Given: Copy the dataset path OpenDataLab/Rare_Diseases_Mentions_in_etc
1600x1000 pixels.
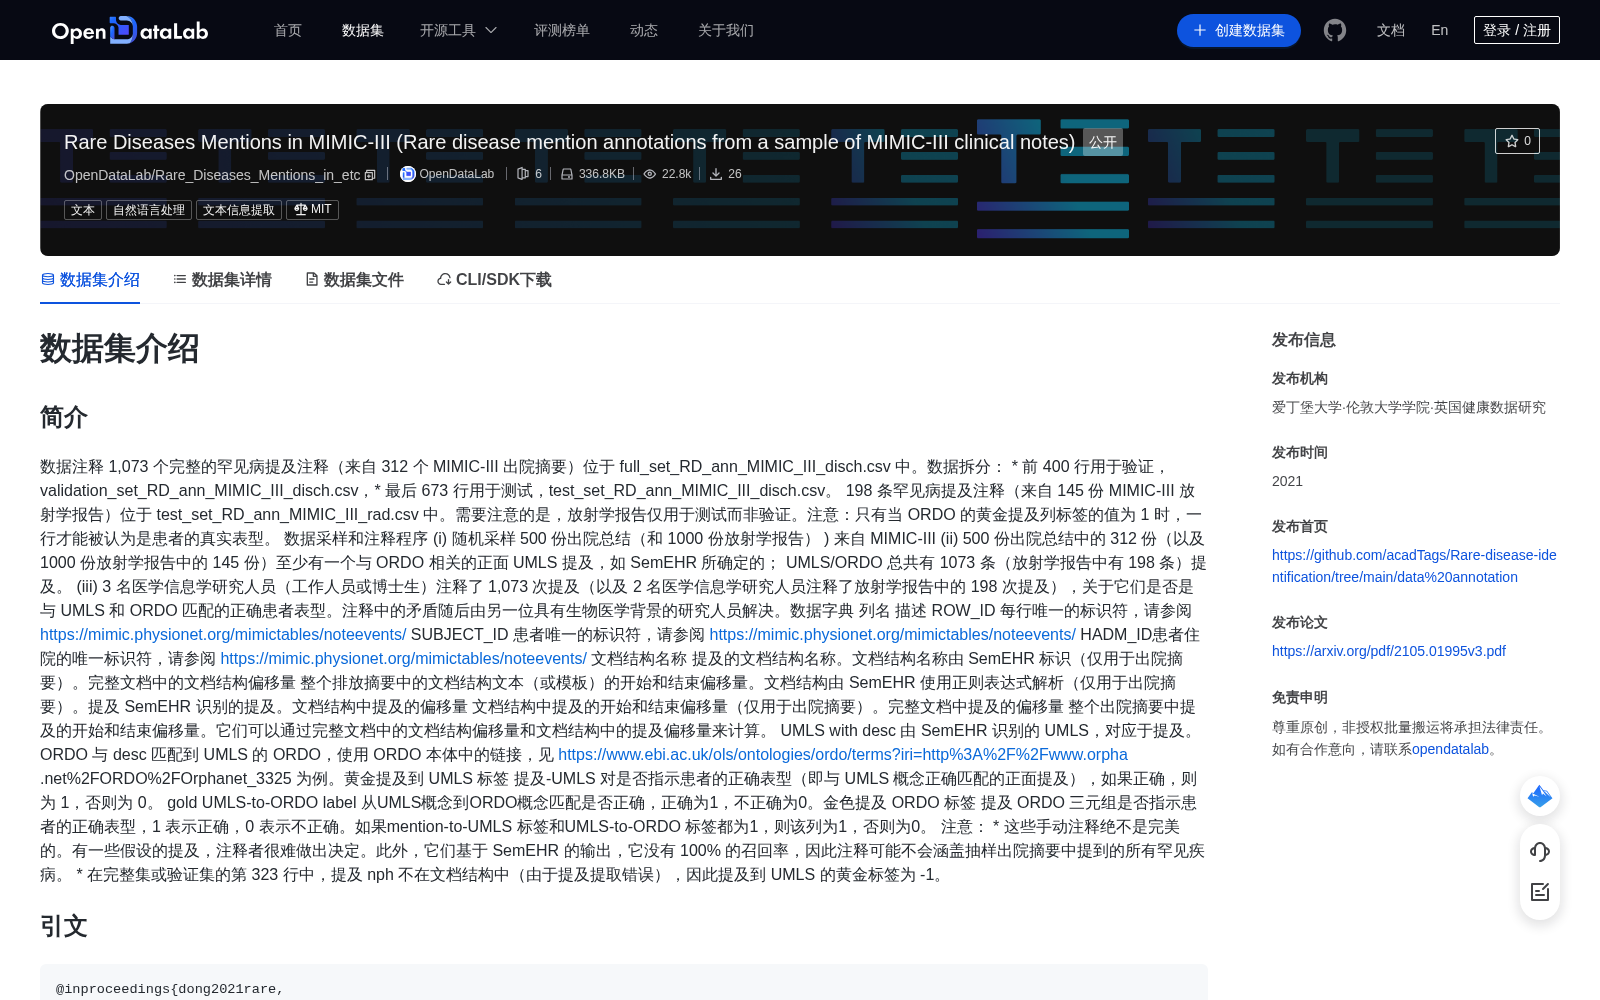Looking at the screenshot, I should pos(370,175).
